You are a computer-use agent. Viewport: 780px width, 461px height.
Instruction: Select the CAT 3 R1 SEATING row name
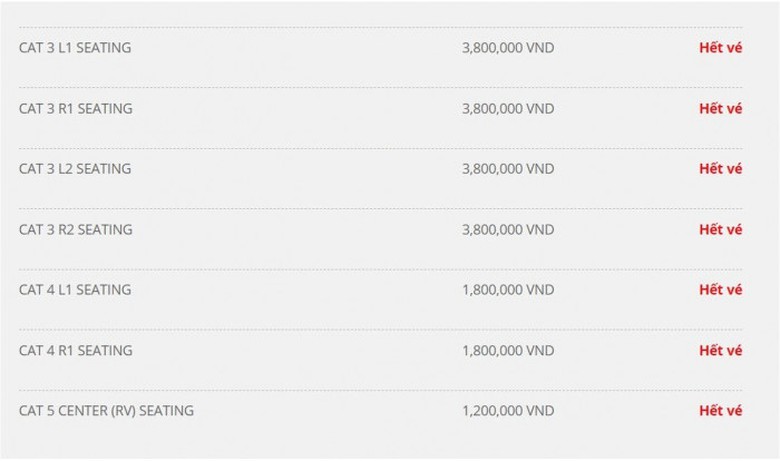(x=75, y=108)
